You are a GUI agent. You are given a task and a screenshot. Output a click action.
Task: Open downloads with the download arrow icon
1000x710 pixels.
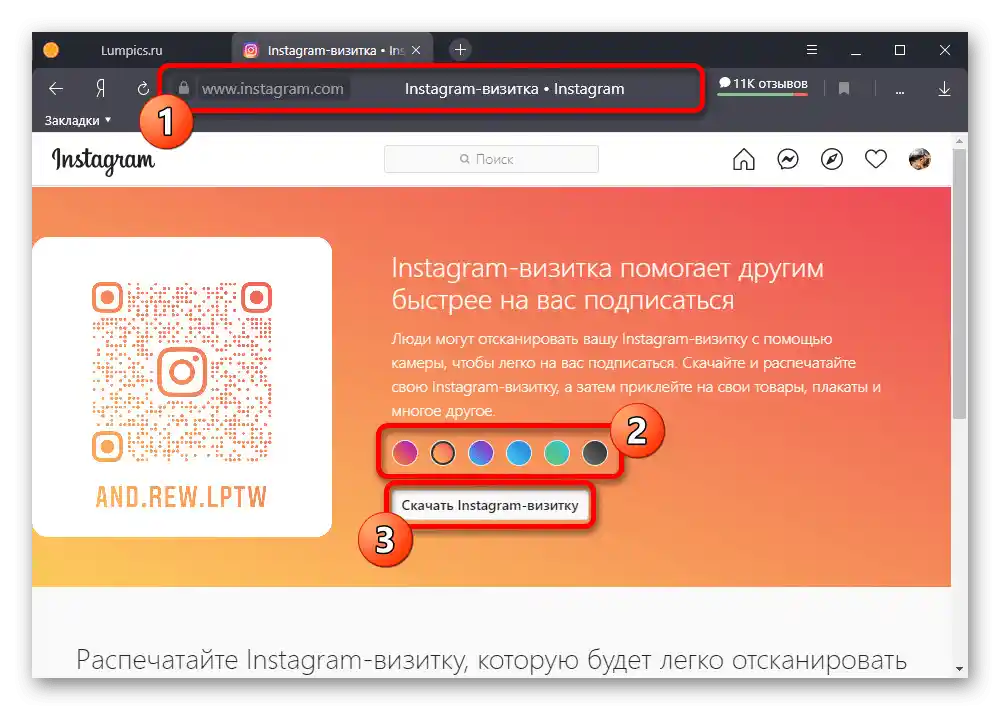point(945,89)
